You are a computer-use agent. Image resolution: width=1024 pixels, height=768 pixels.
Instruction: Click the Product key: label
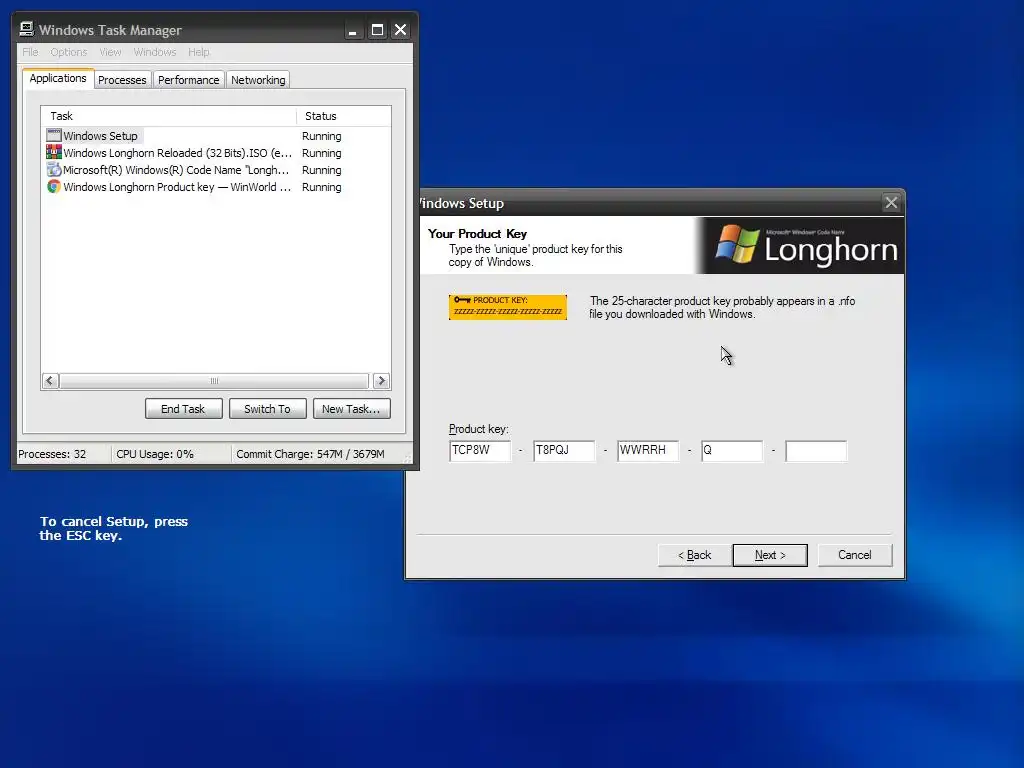[x=479, y=429]
